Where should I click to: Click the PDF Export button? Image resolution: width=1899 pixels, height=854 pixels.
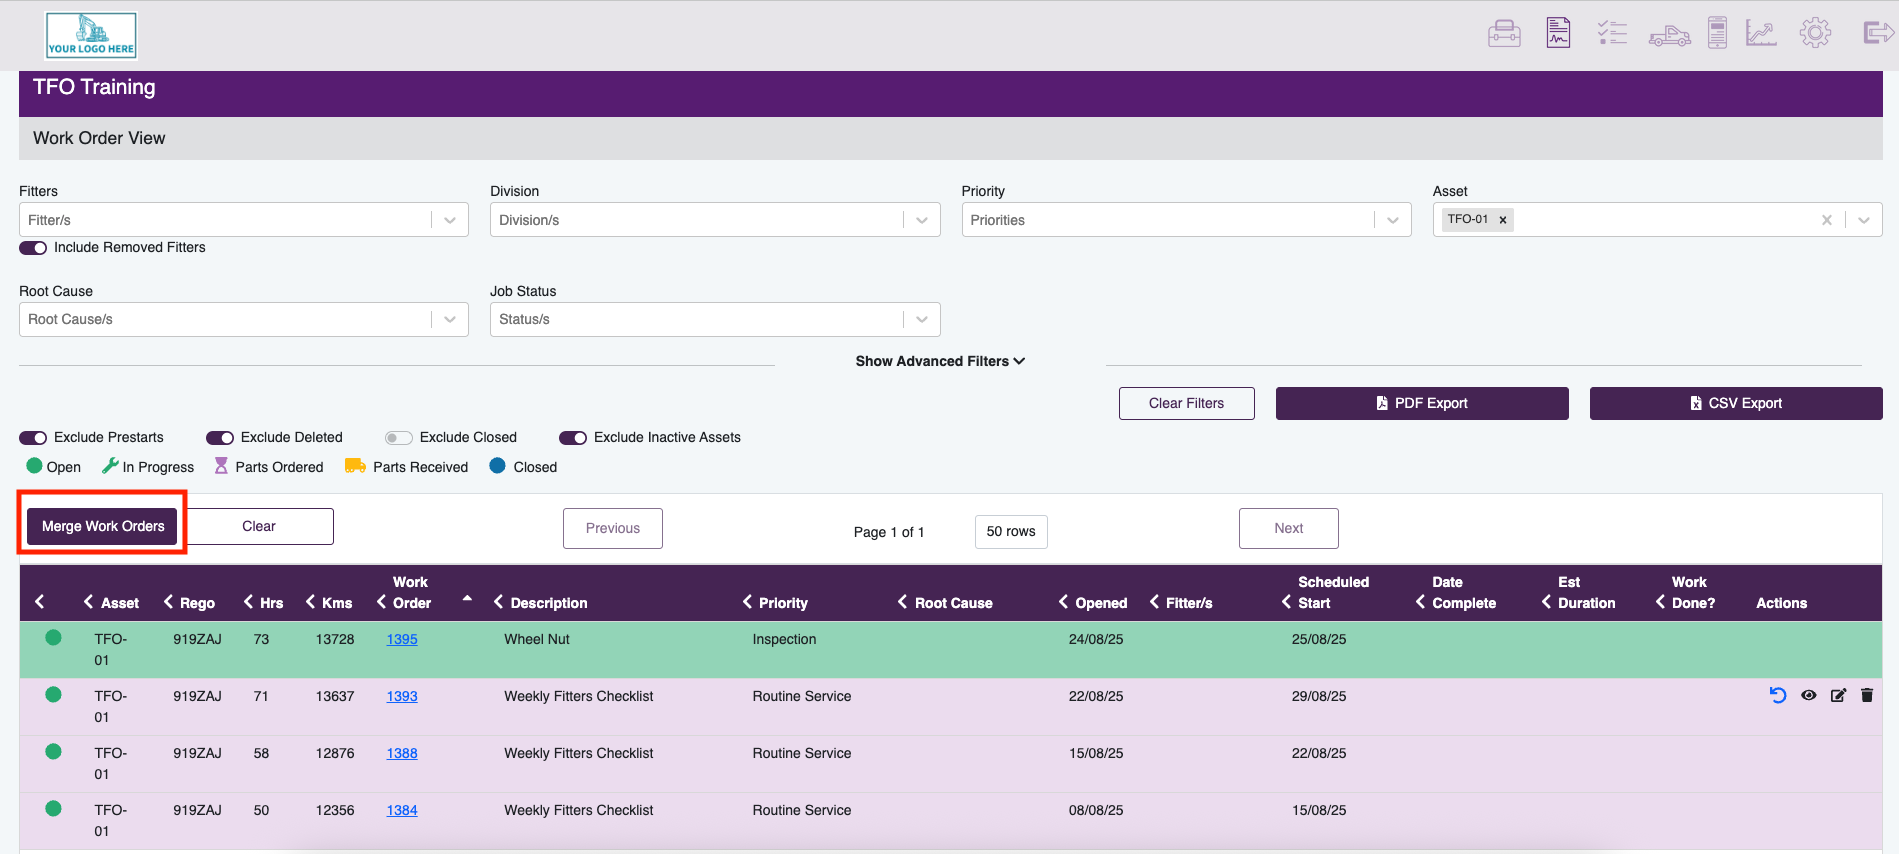pos(1422,403)
